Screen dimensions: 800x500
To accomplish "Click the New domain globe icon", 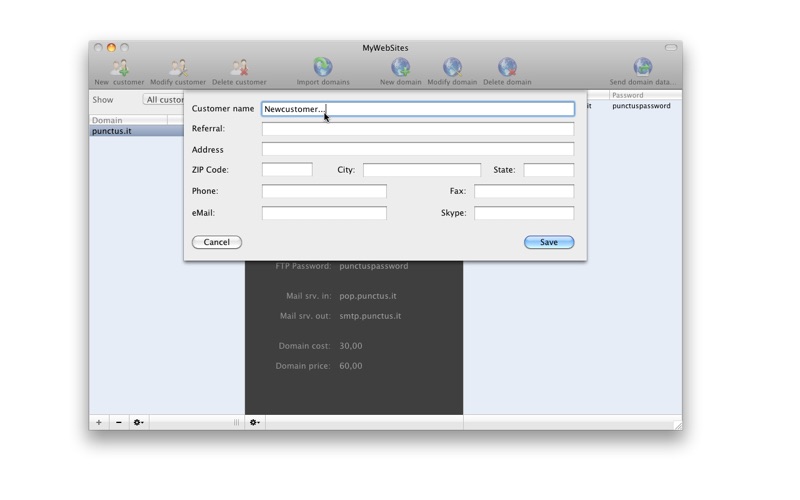I will click(400, 68).
